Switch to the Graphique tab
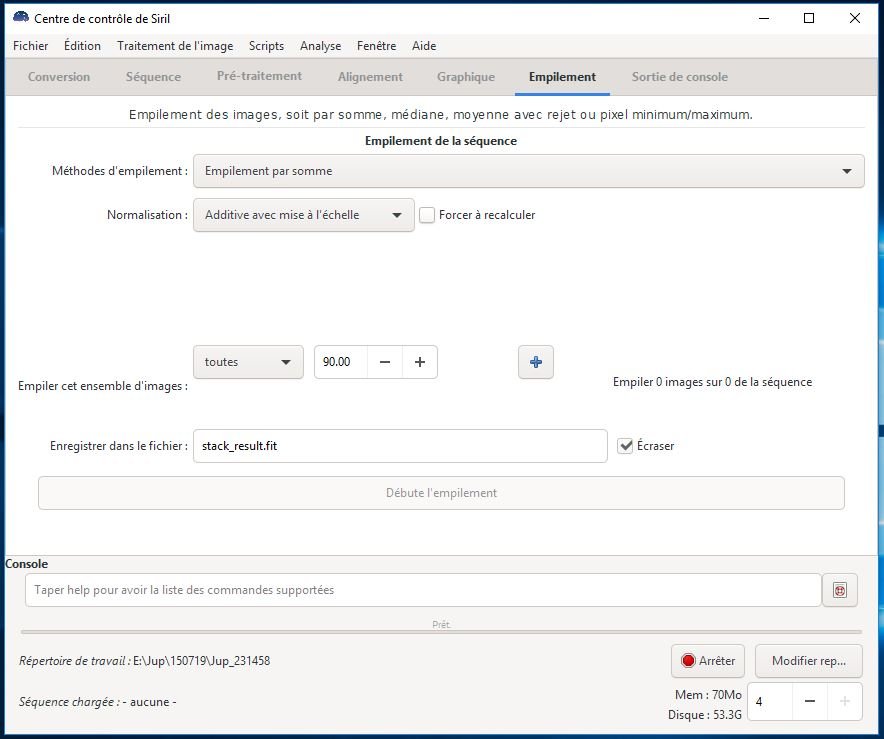884x739 pixels. click(466, 77)
